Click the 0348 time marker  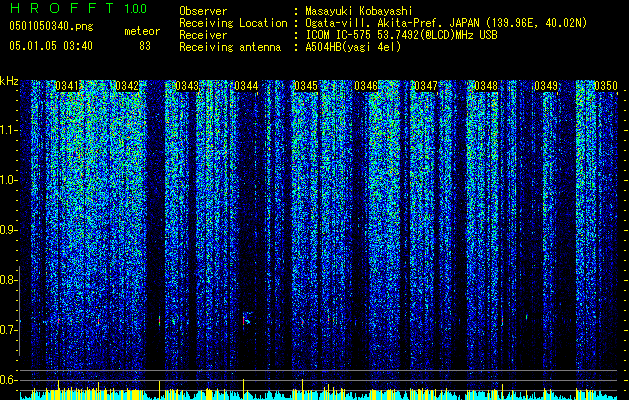(x=486, y=86)
